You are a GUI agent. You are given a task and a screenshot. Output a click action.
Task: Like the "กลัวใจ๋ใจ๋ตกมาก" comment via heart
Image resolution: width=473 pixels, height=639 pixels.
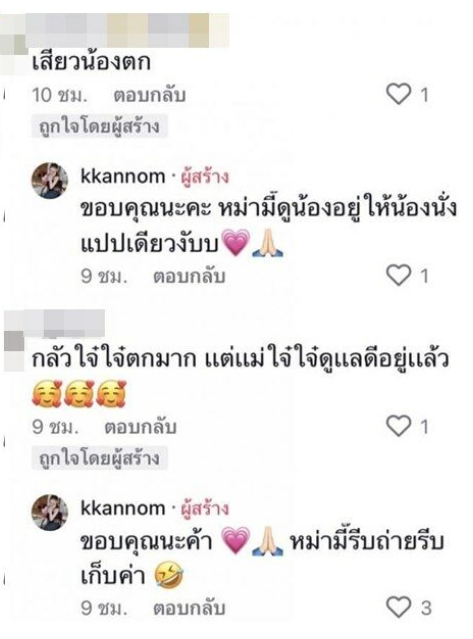point(398,426)
